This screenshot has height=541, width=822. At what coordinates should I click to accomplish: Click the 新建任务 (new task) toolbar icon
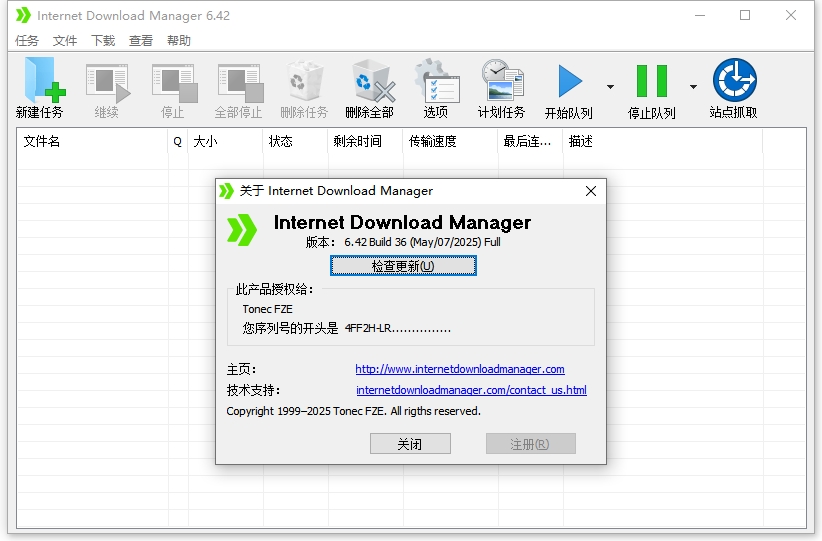pyautogui.click(x=40, y=82)
